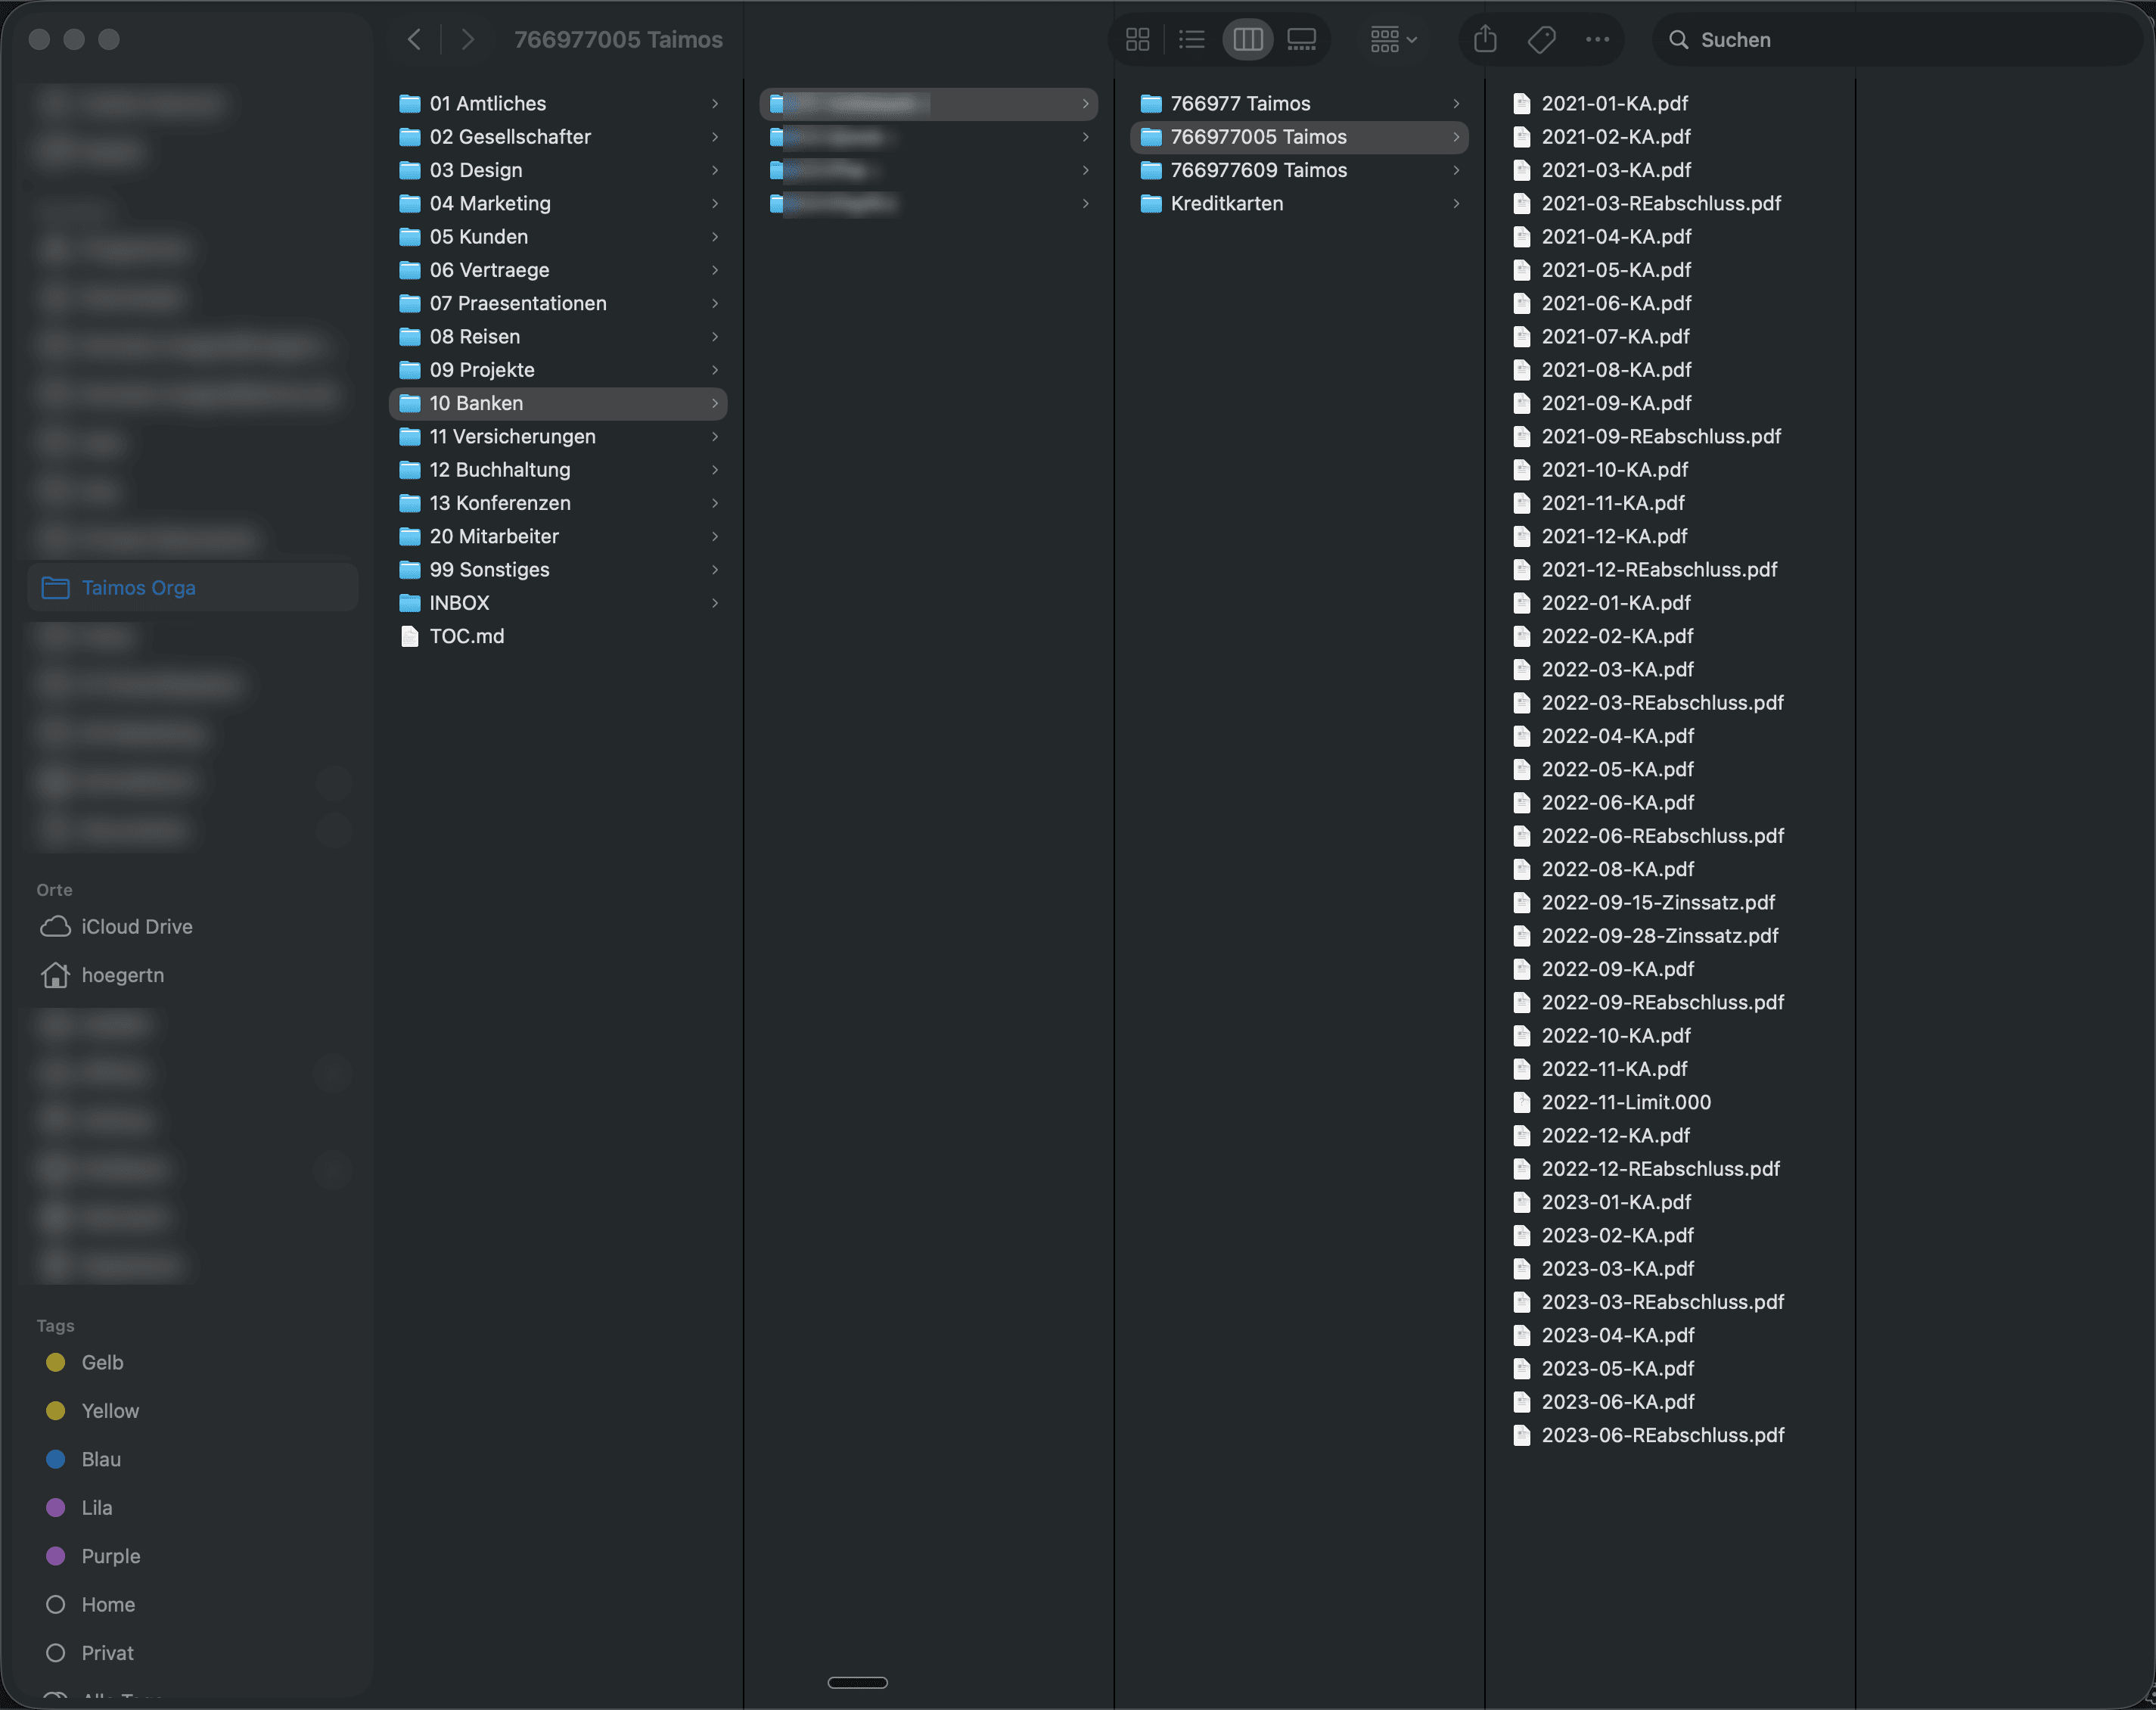Expand the 99 Sonstiges folder chevron
Viewport: 2156px width, 1710px height.
[715, 570]
